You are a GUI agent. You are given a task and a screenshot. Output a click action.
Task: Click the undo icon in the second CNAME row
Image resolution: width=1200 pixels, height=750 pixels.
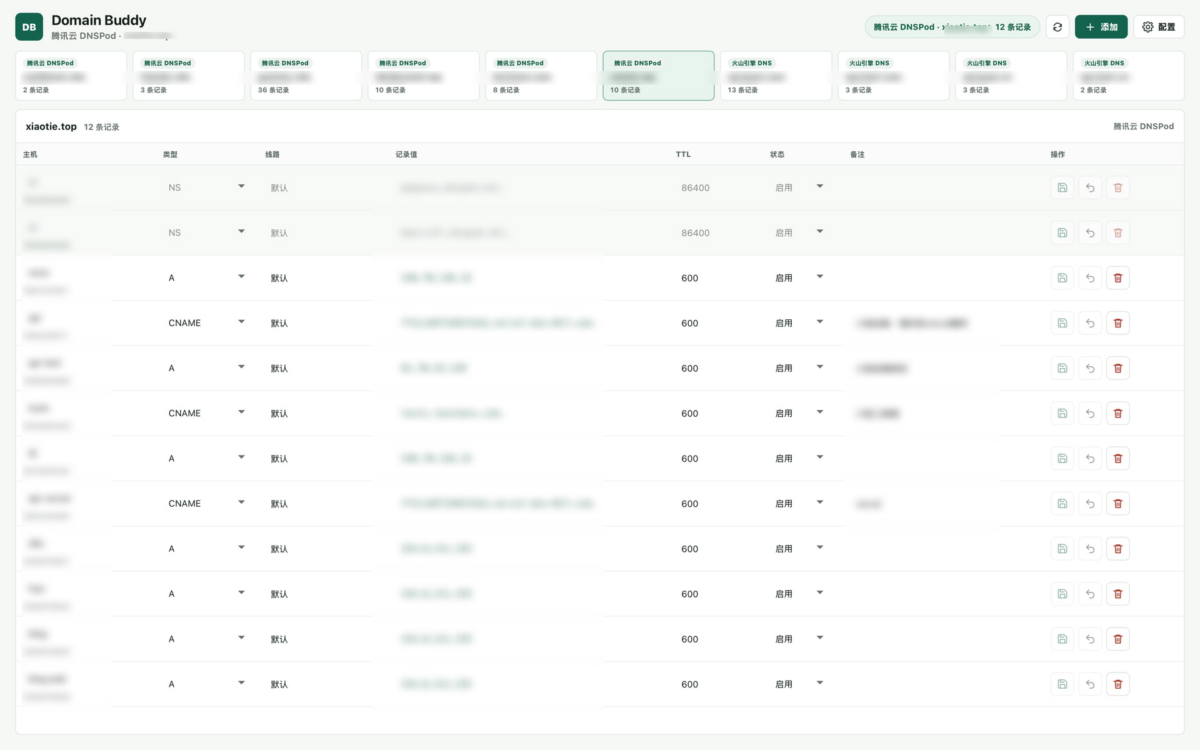click(1090, 413)
